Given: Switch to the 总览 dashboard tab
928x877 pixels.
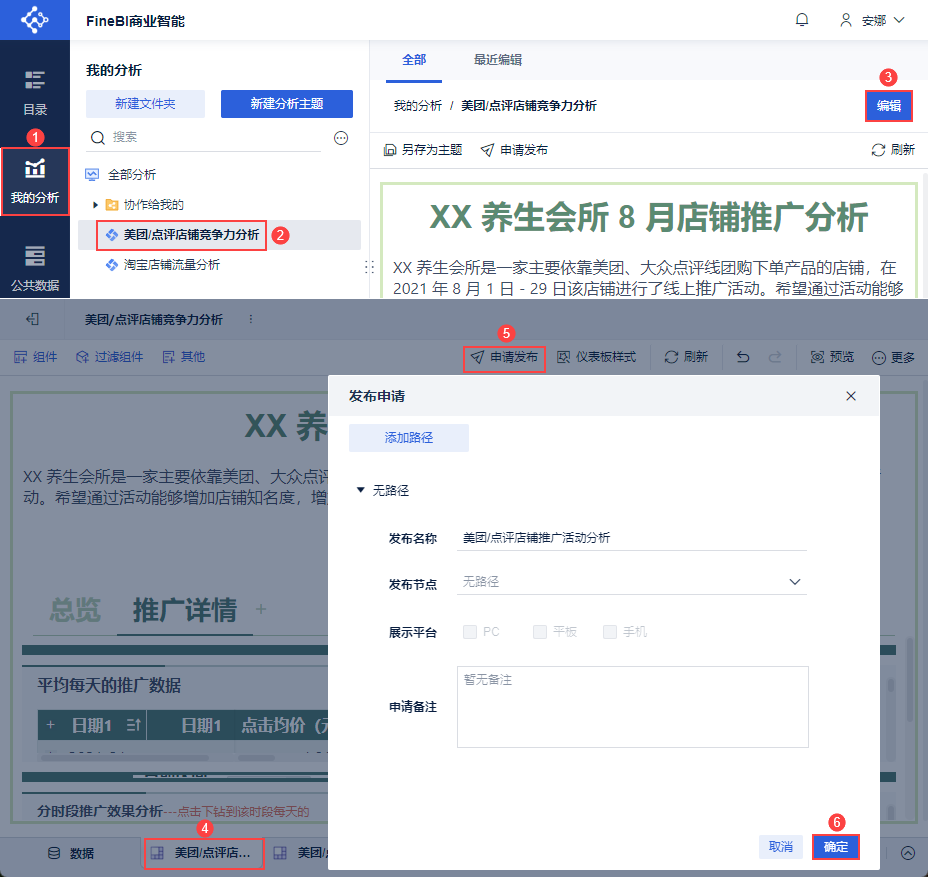Looking at the screenshot, I should pos(75,610).
